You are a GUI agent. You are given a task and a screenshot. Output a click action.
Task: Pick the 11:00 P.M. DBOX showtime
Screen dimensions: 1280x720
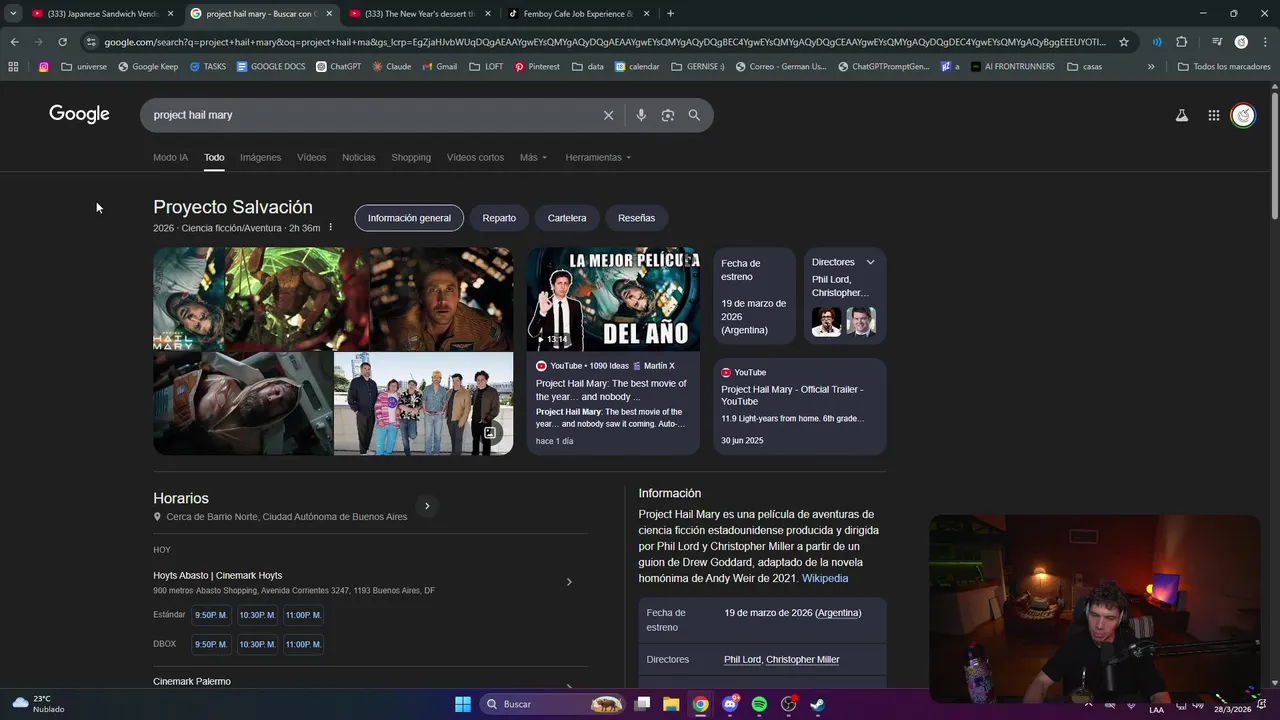pos(303,645)
